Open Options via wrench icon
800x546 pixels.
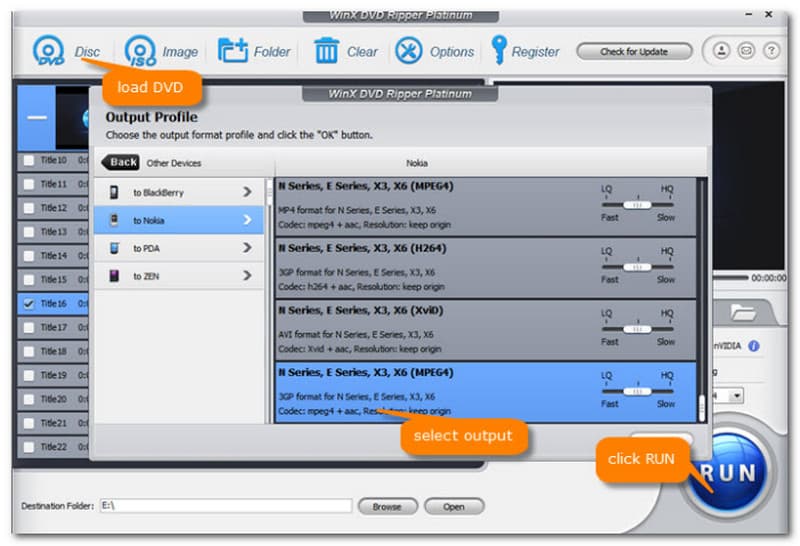pos(409,51)
